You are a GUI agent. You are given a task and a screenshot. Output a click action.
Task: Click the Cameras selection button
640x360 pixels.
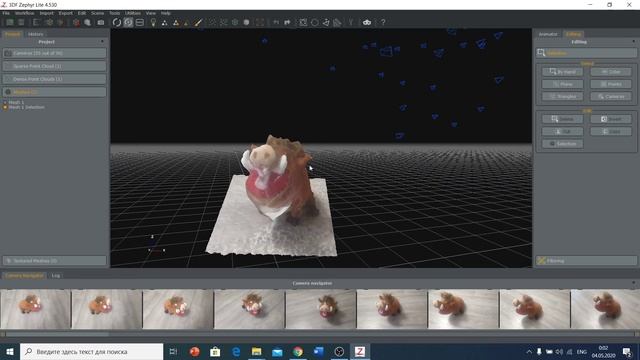(611, 97)
